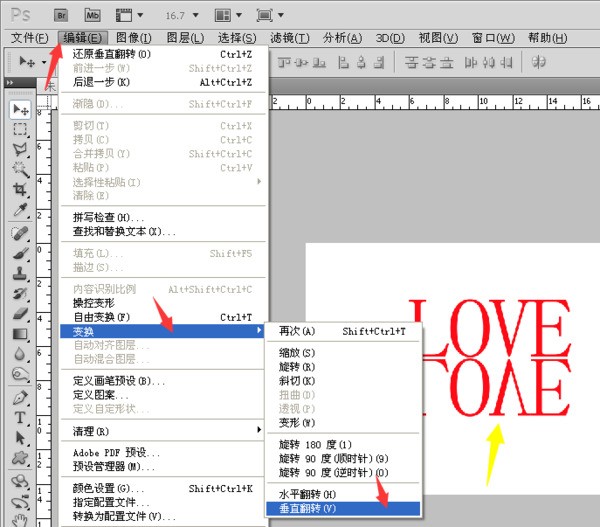Select the Eraser tool

(x=20, y=313)
